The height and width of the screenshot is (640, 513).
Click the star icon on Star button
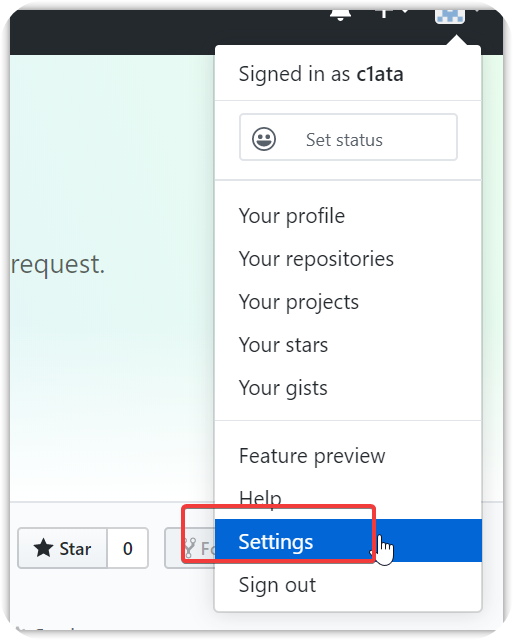[x=43, y=548]
